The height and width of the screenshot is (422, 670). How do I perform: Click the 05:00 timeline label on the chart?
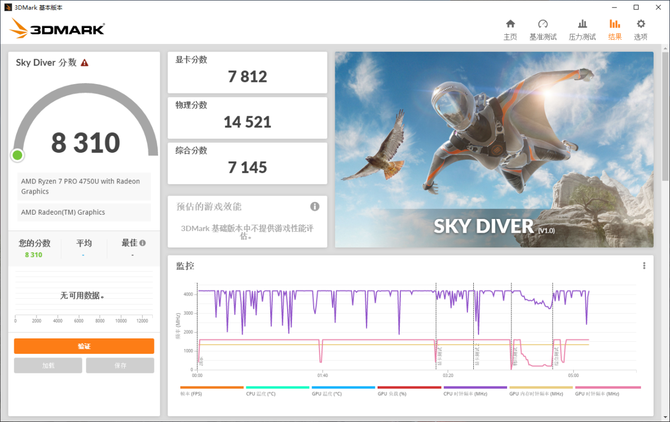[573, 375]
